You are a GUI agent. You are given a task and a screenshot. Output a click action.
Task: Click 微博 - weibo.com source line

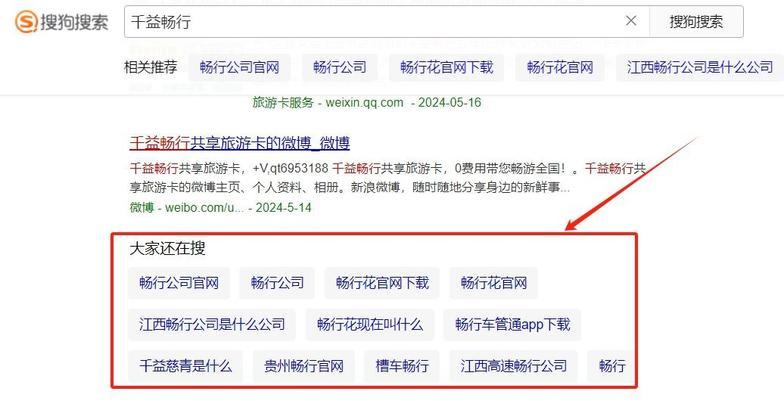tap(220, 207)
